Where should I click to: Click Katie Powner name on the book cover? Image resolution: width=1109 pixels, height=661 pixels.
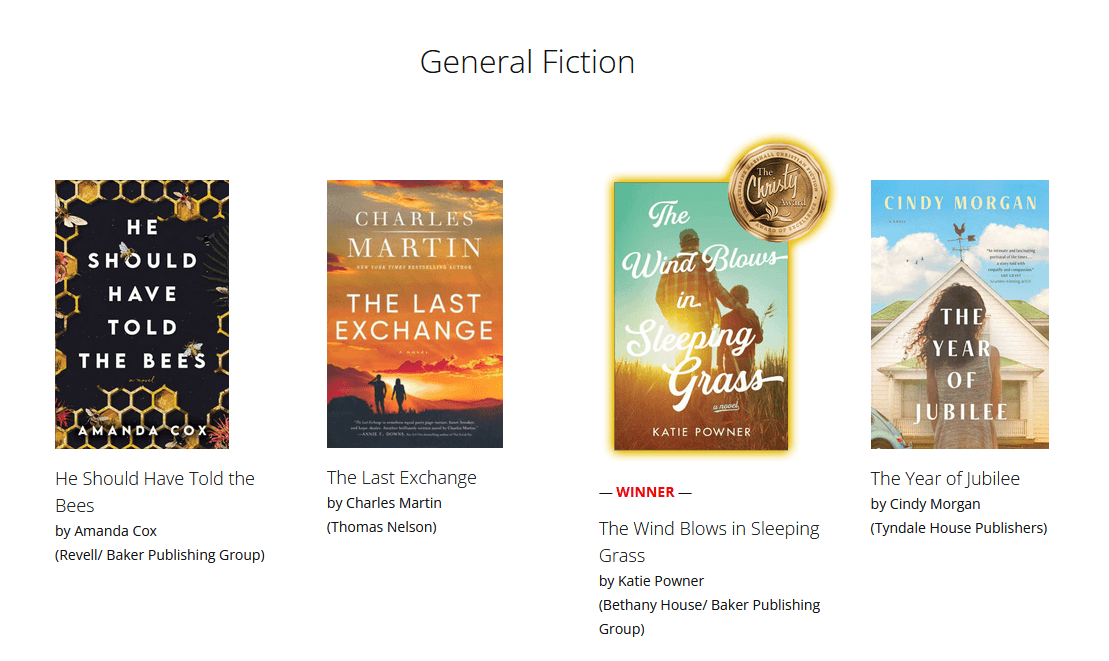point(700,432)
